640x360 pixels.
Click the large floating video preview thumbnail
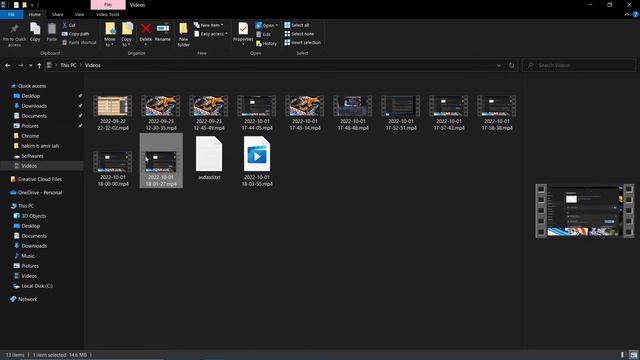[584, 211]
